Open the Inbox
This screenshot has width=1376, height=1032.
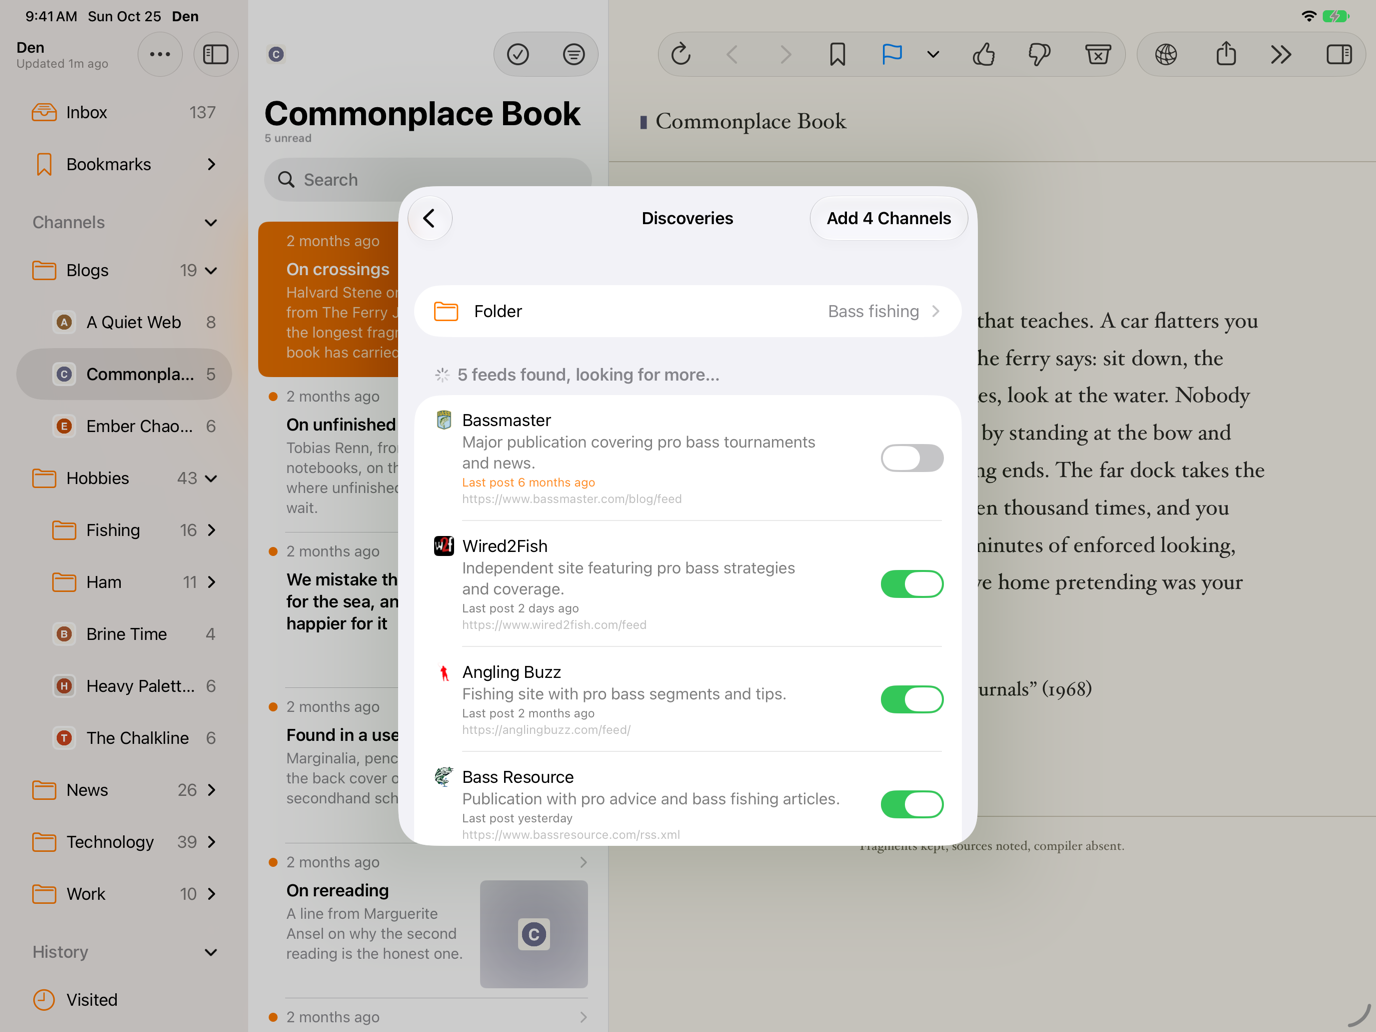coord(124,112)
